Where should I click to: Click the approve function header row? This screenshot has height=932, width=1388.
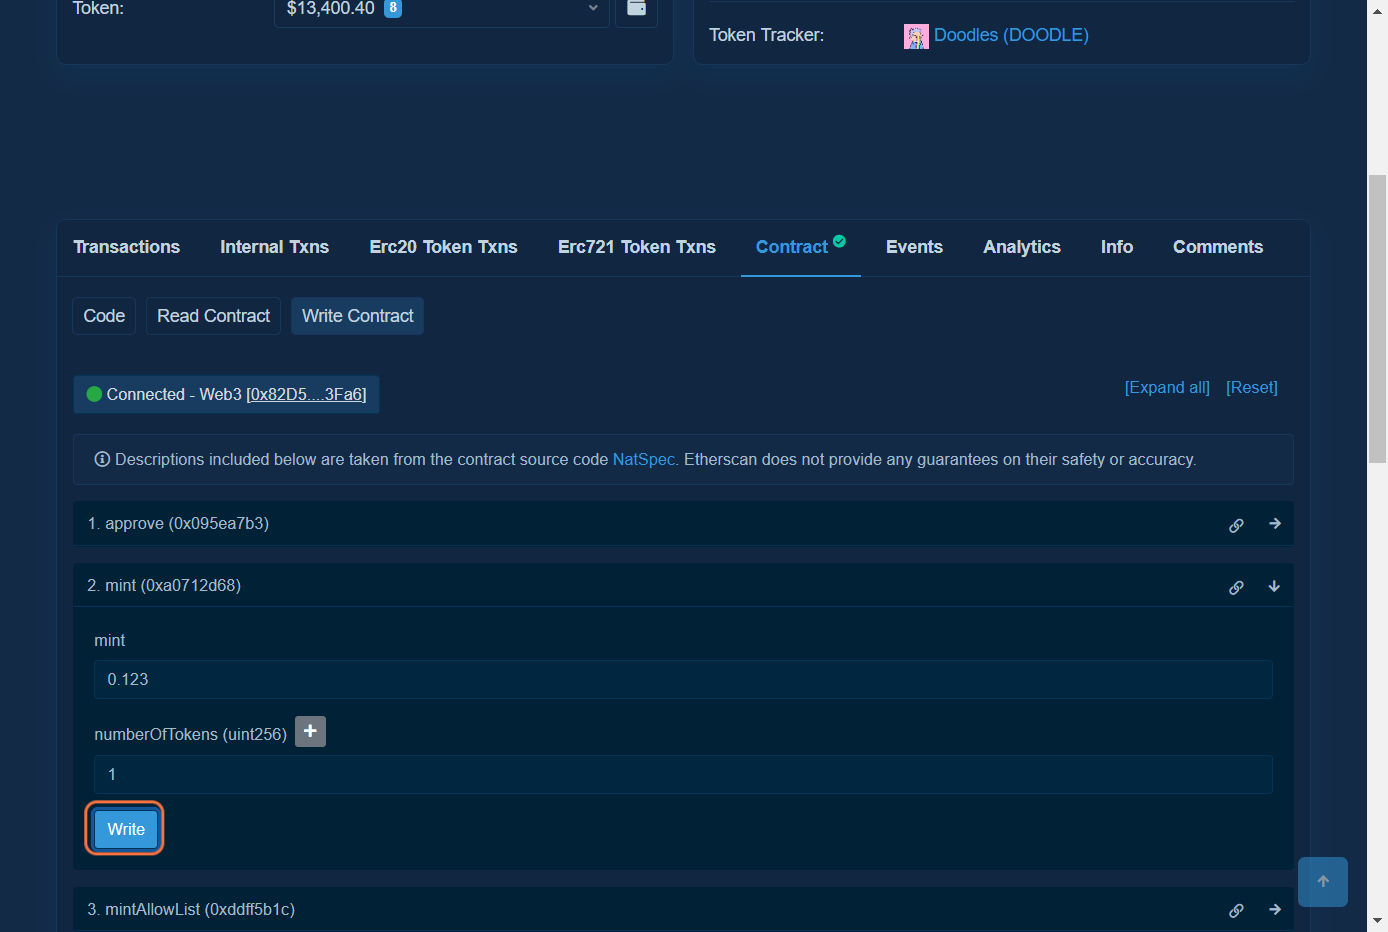coord(683,523)
